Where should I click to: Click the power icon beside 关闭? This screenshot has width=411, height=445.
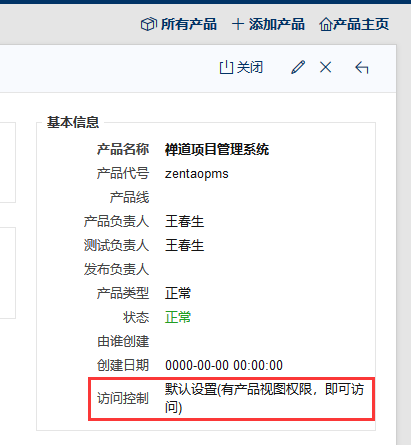[226, 67]
